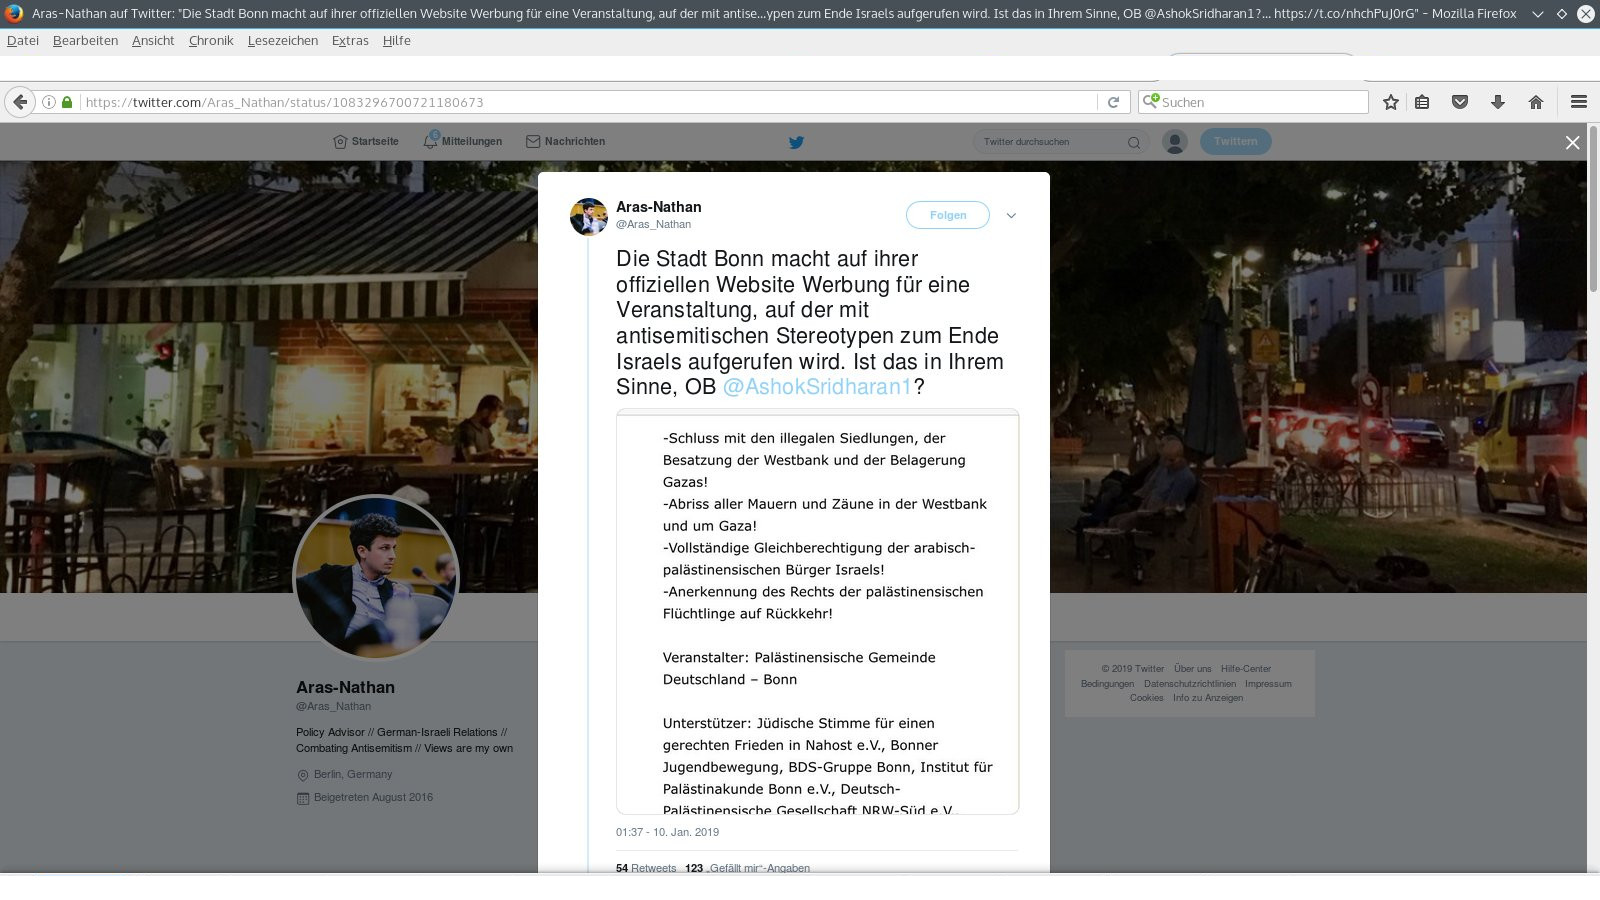Open the Lesezeichen menu

(283, 41)
